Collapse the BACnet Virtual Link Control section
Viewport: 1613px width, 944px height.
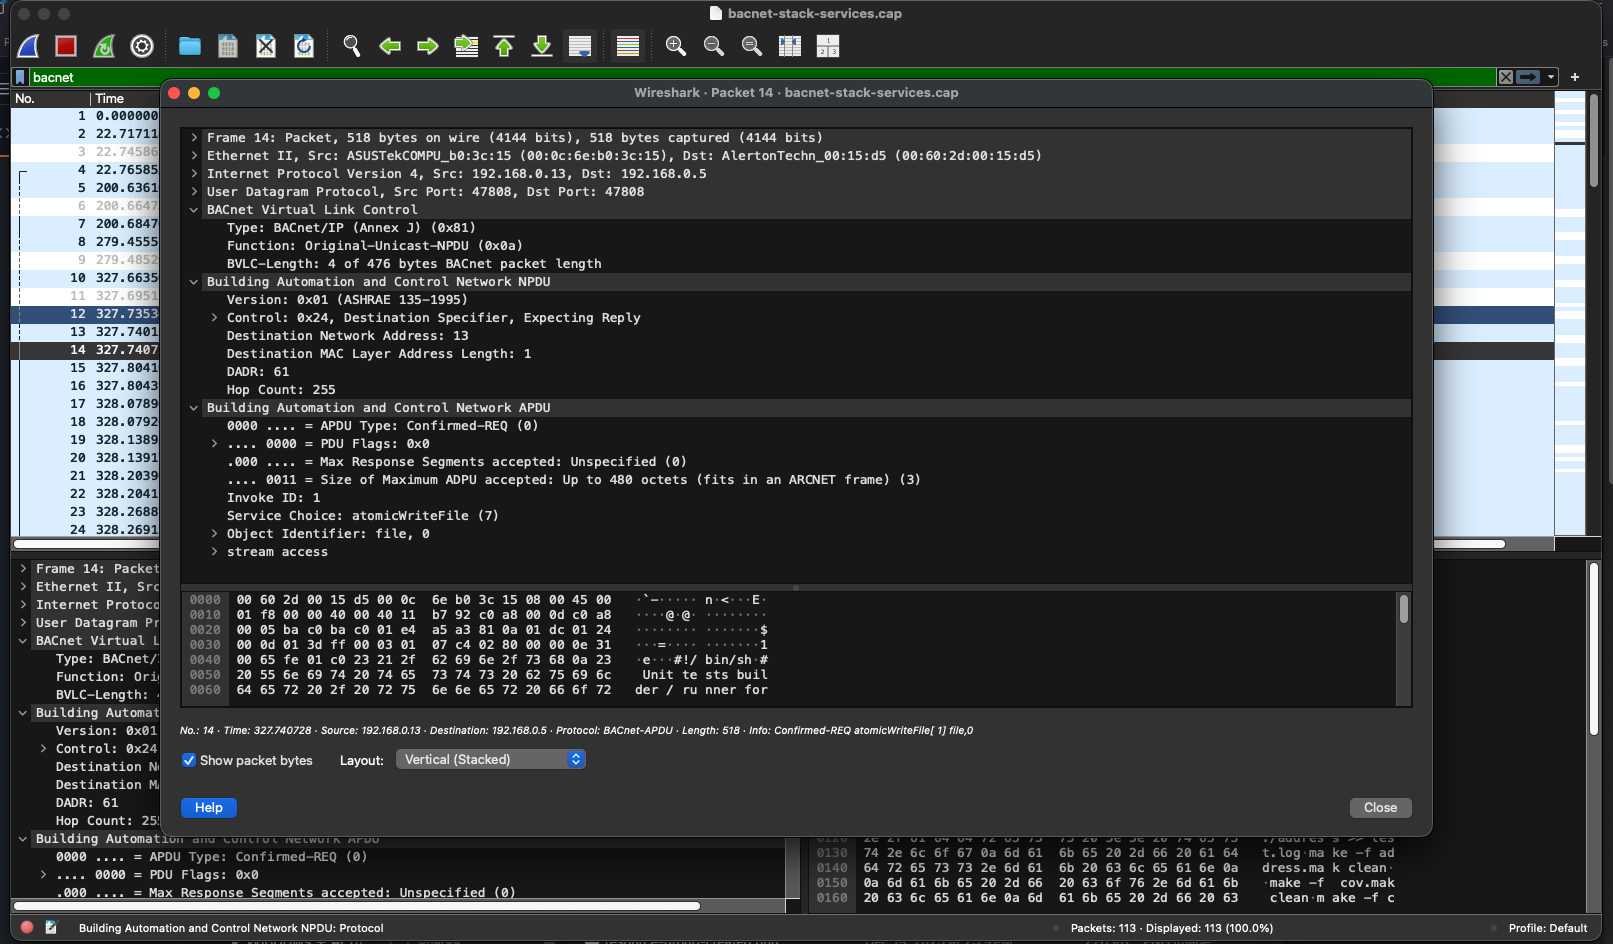point(194,209)
